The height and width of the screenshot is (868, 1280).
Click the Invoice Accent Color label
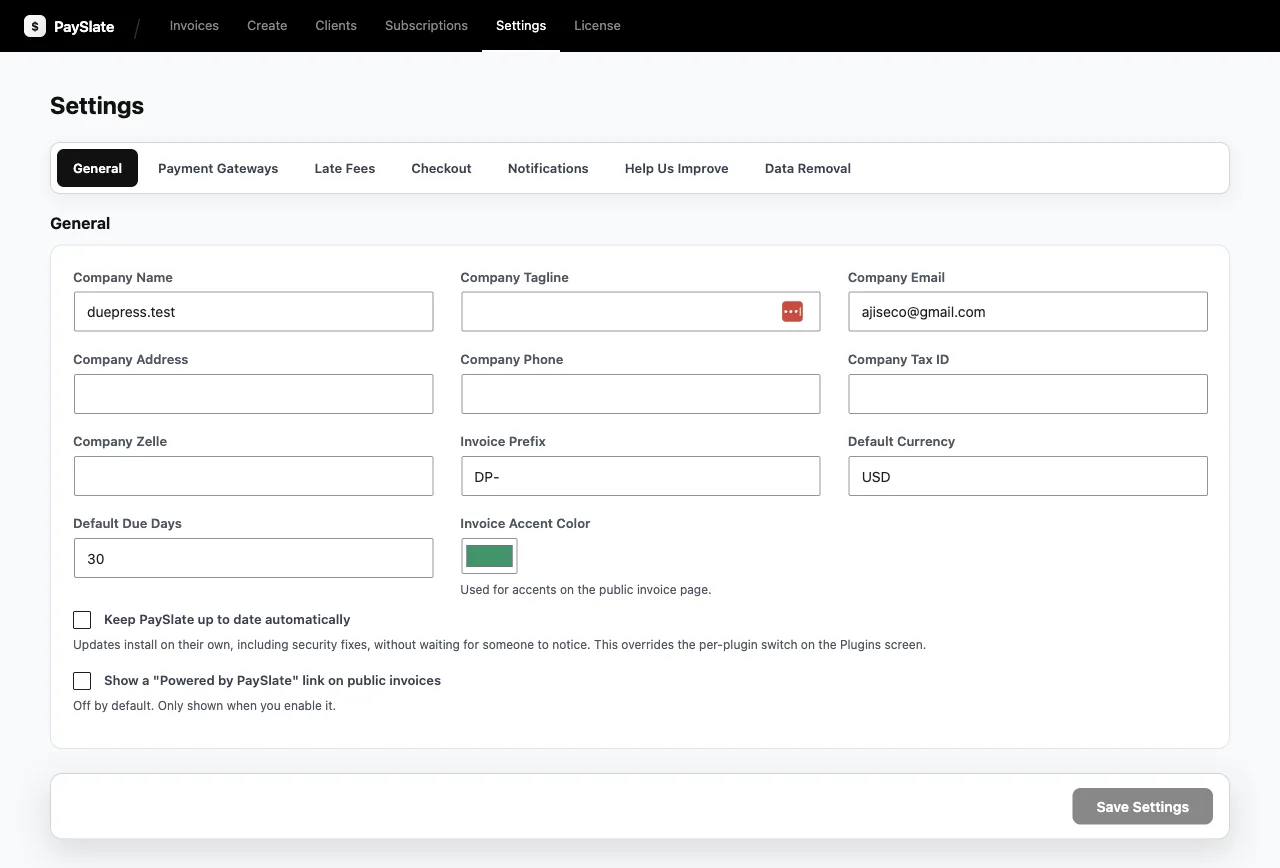525,524
